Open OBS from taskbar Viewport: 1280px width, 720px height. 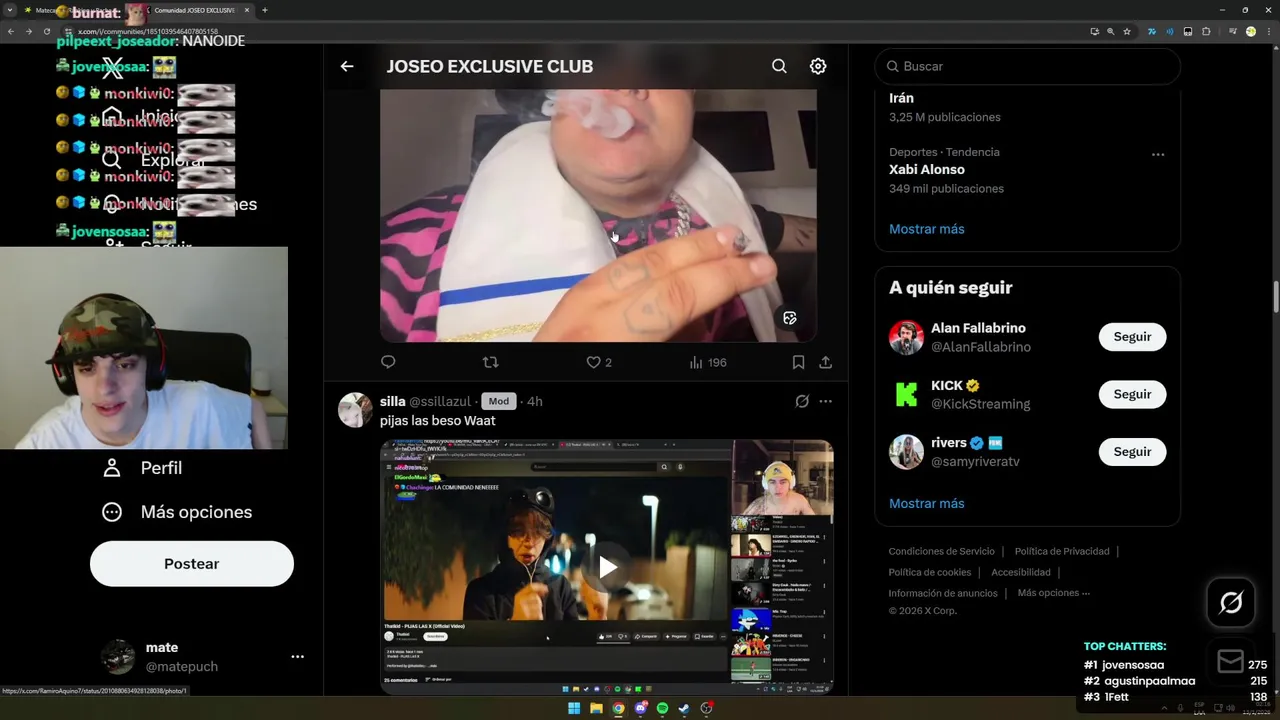[x=707, y=709]
